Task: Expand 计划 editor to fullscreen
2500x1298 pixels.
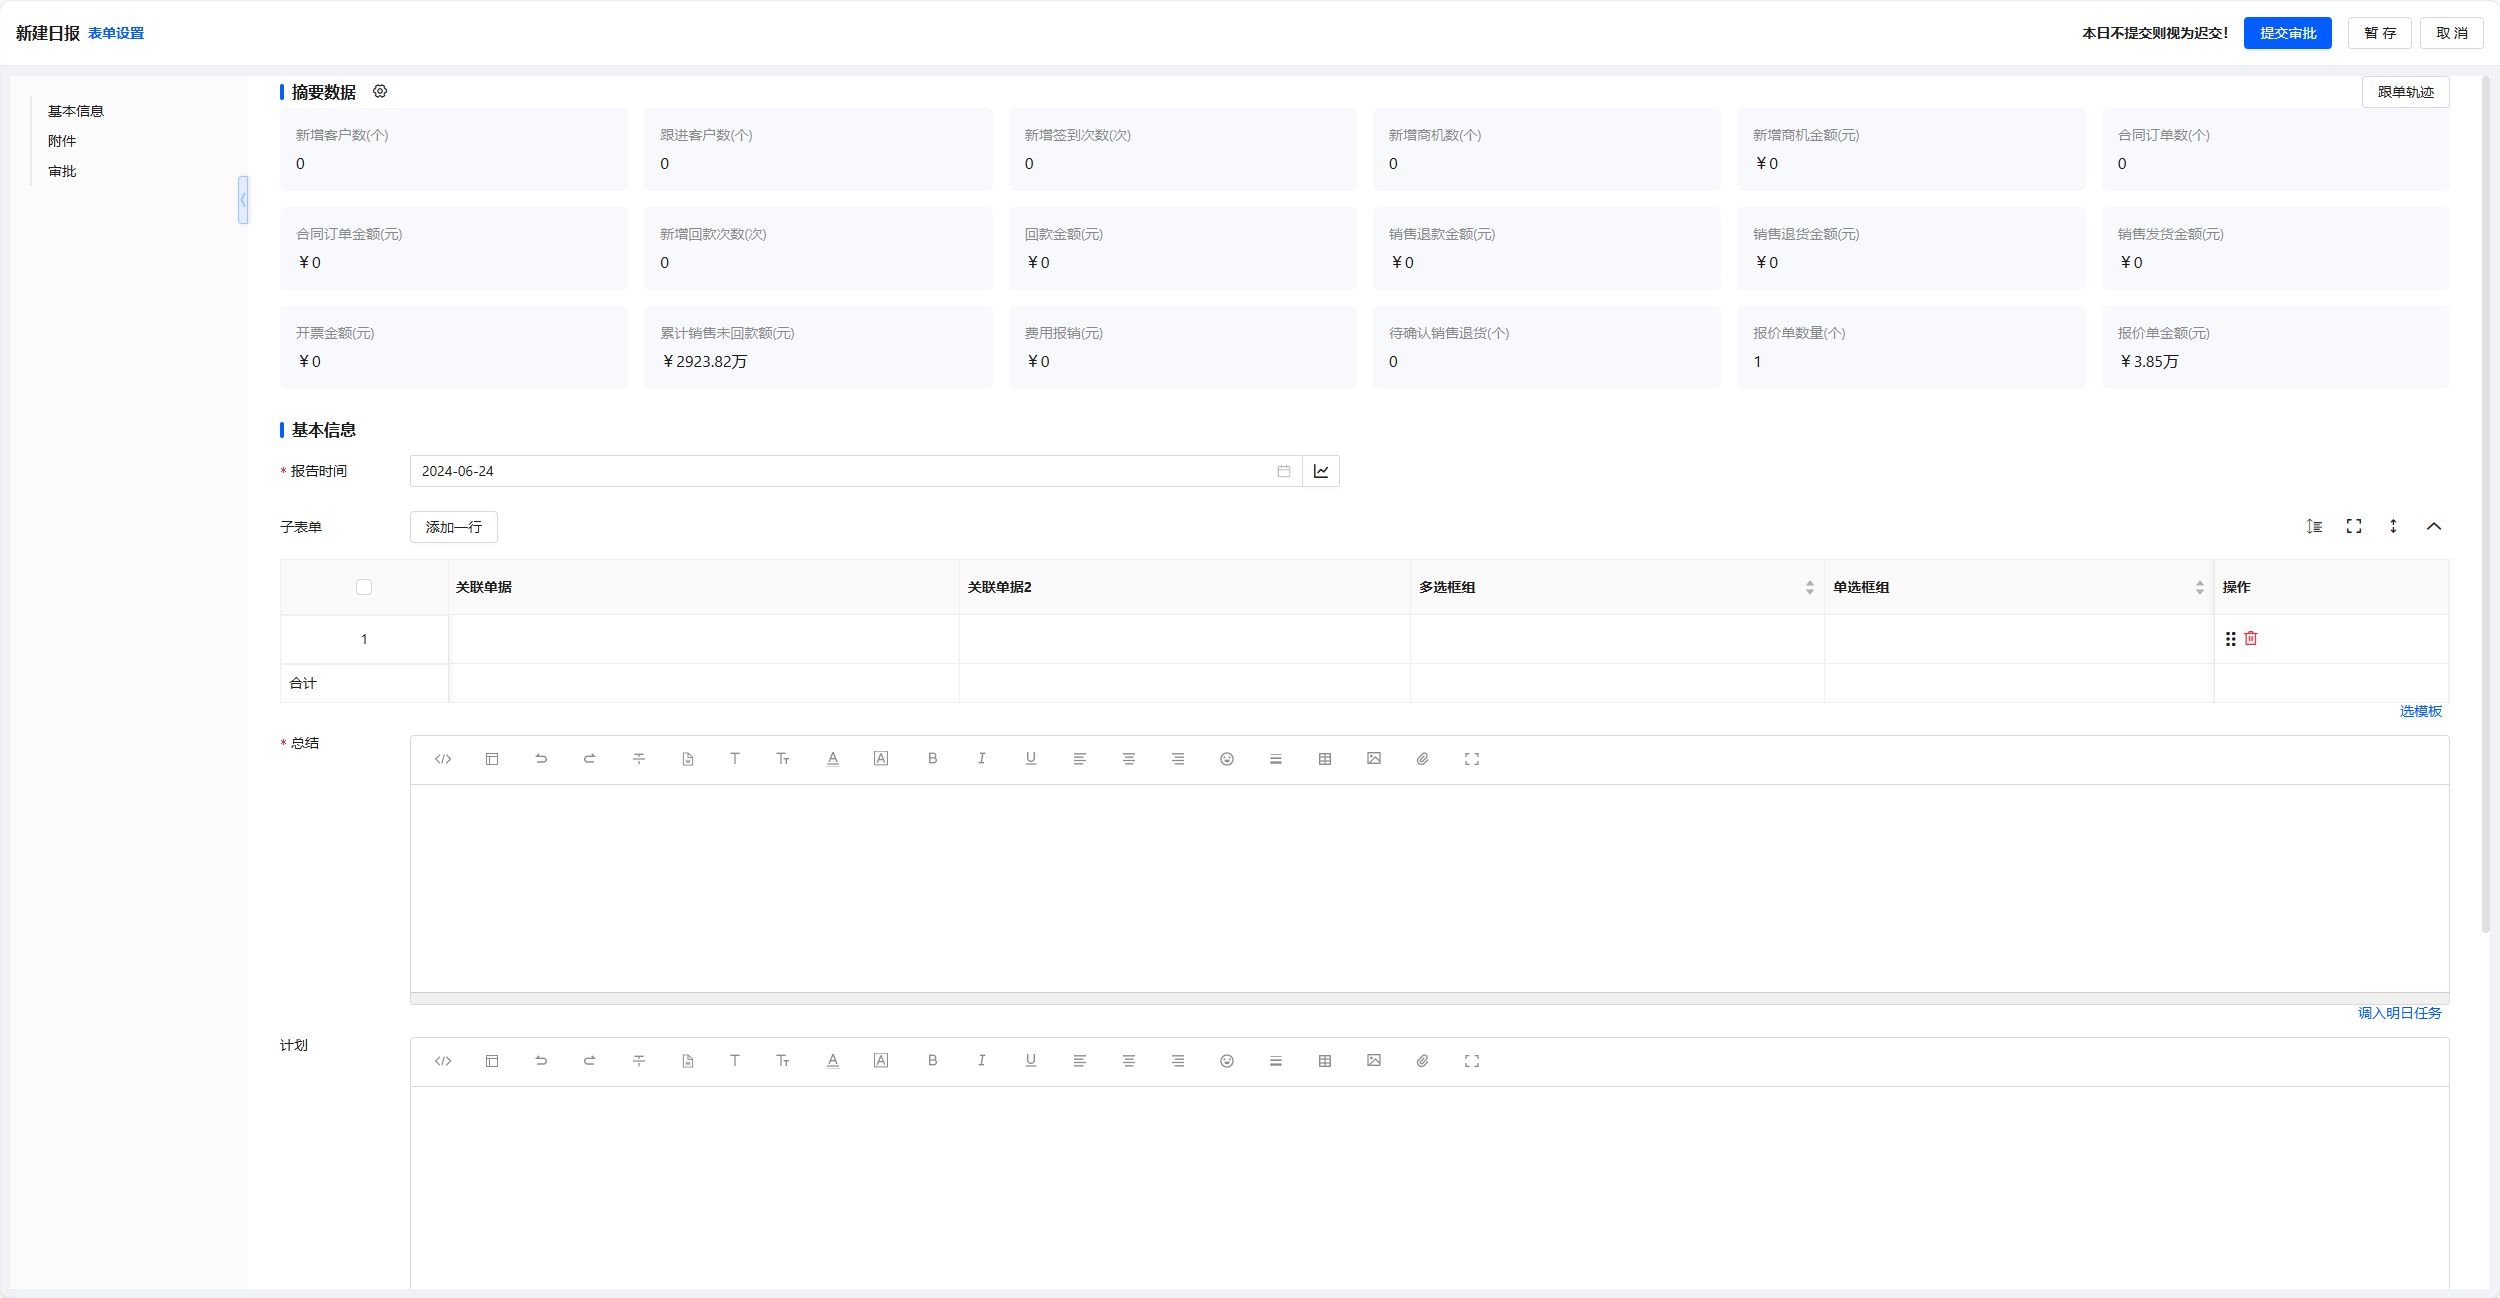Action: tap(1472, 1061)
